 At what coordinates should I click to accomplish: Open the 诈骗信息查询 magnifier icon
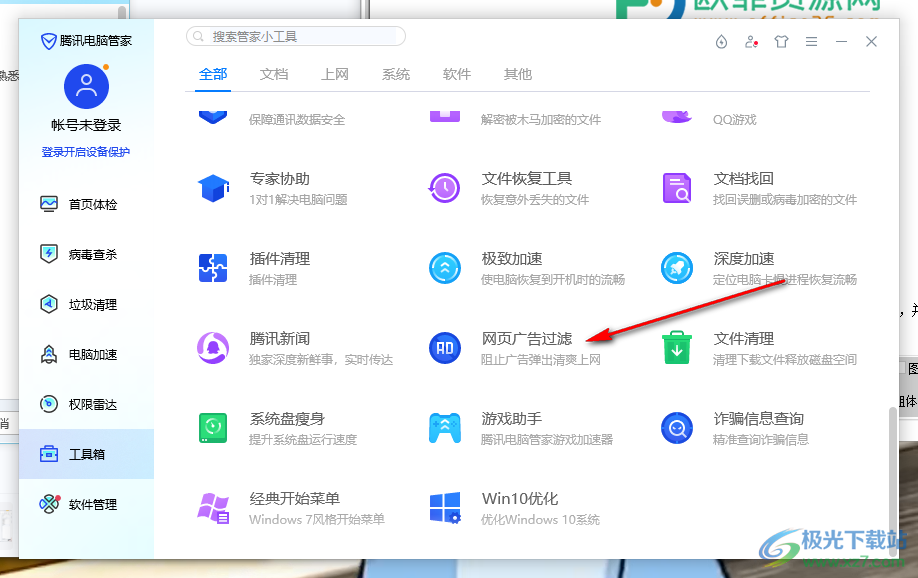[677, 428]
